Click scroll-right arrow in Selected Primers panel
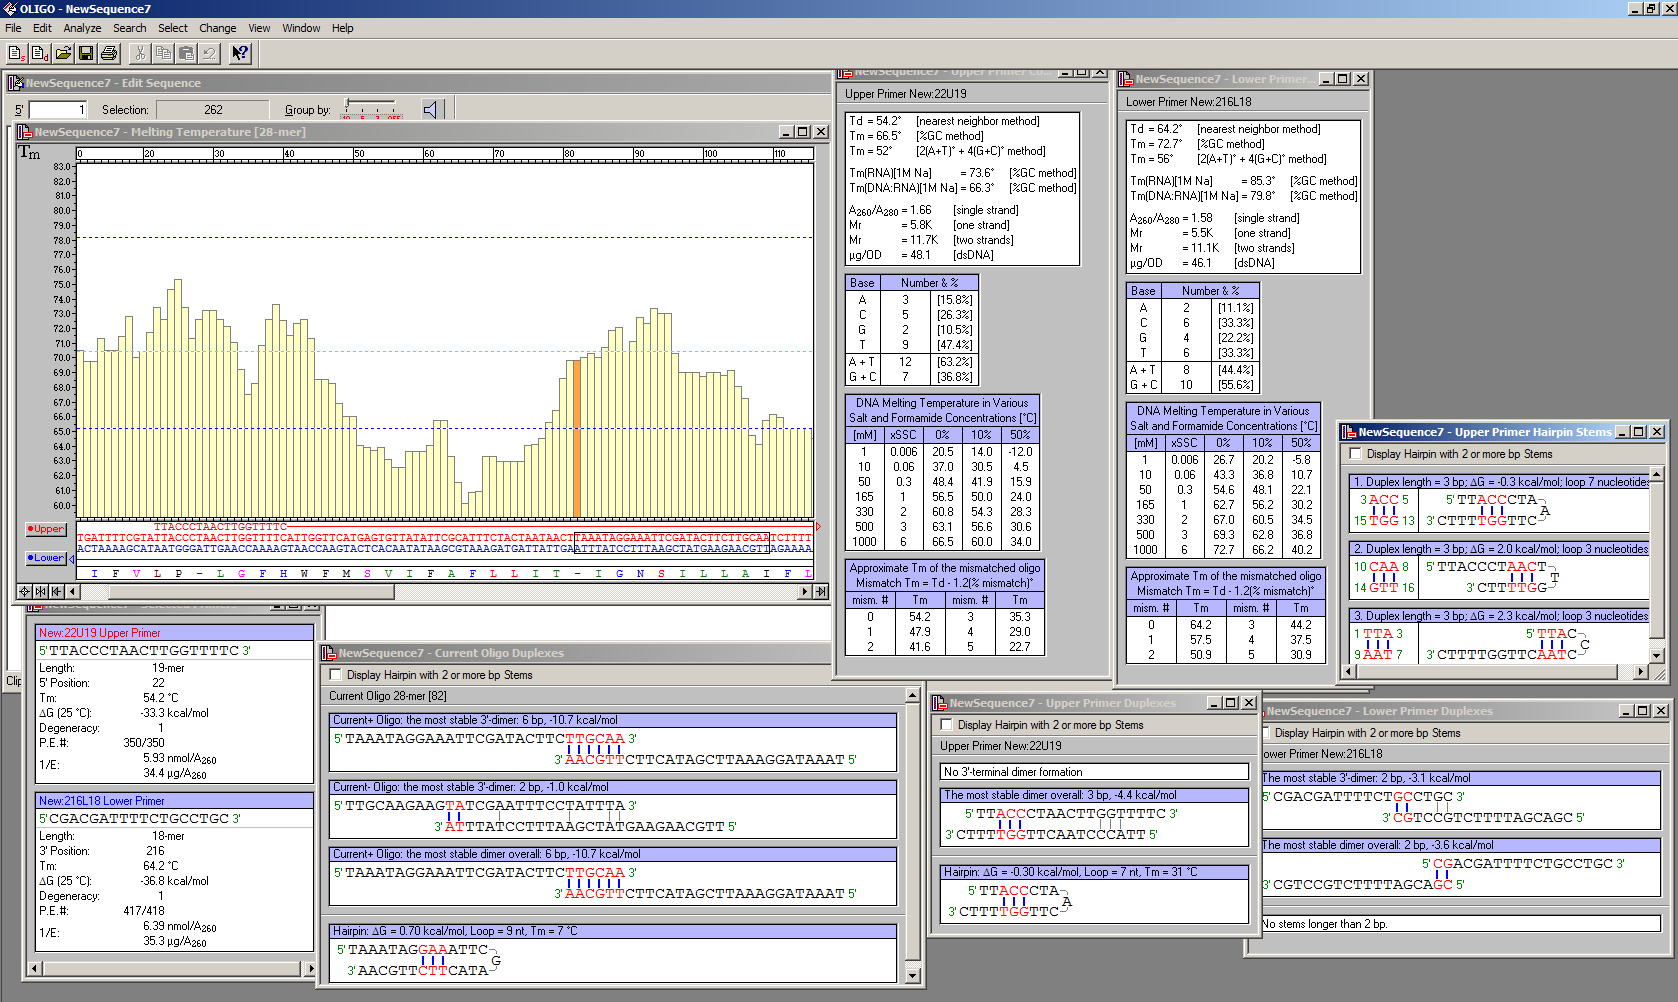 310,968
